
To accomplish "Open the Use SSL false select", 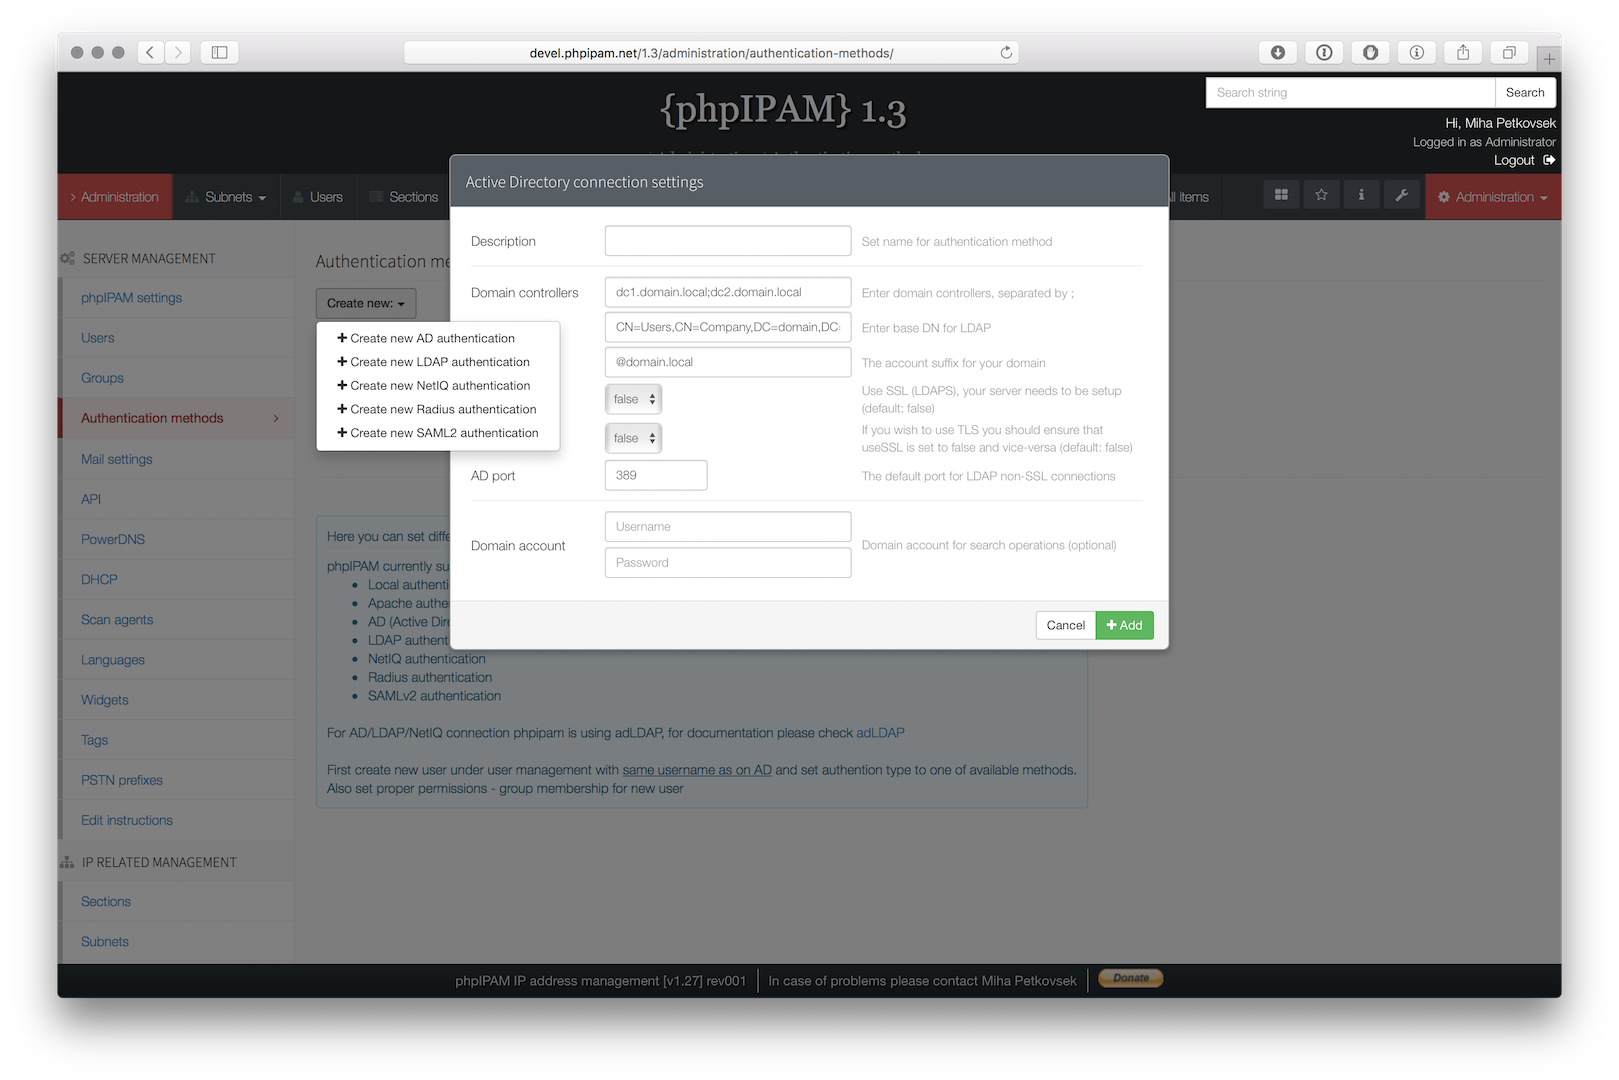I will [633, 399].
